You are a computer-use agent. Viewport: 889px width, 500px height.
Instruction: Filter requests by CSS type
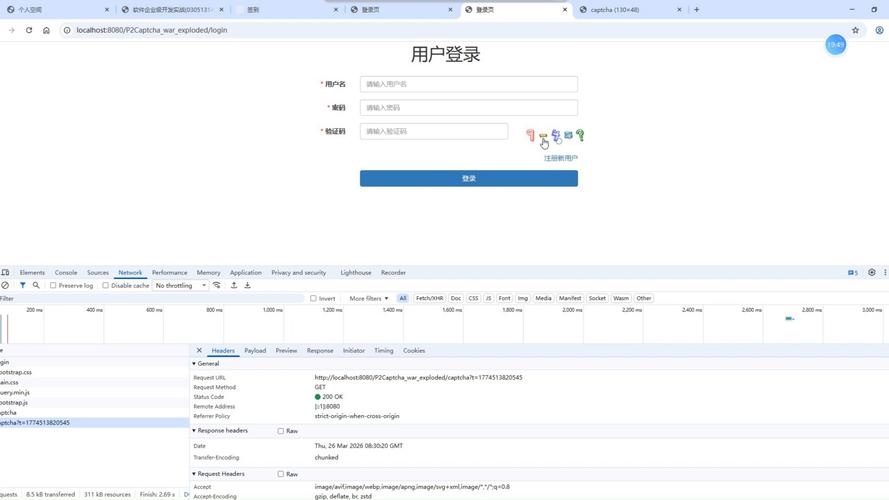(473, 298)
